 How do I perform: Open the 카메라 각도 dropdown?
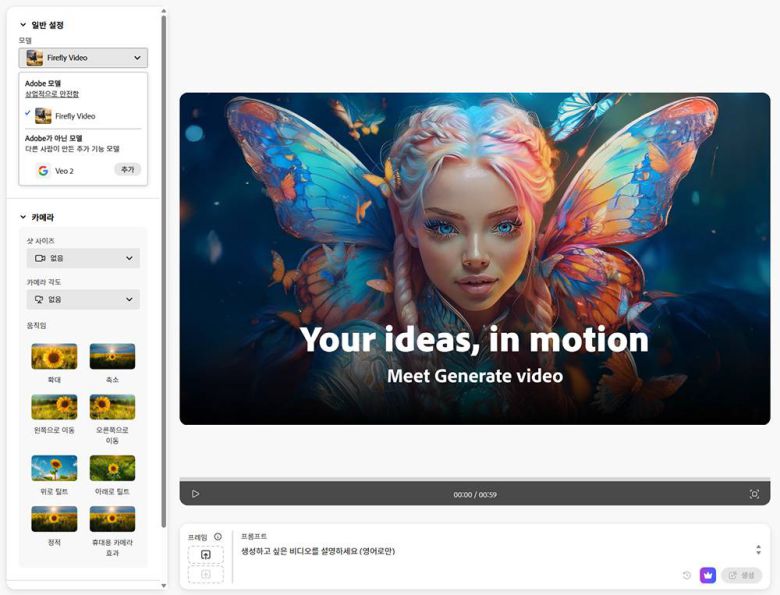(83, 299)
